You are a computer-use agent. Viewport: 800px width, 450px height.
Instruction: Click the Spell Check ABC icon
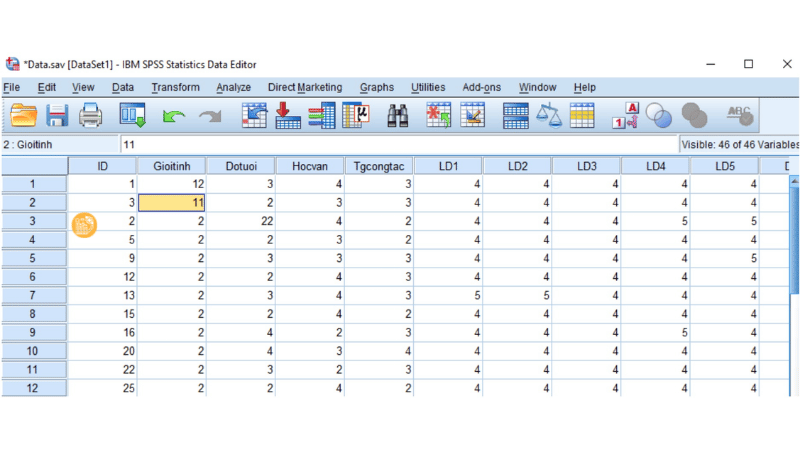click(x=741, y=116)
